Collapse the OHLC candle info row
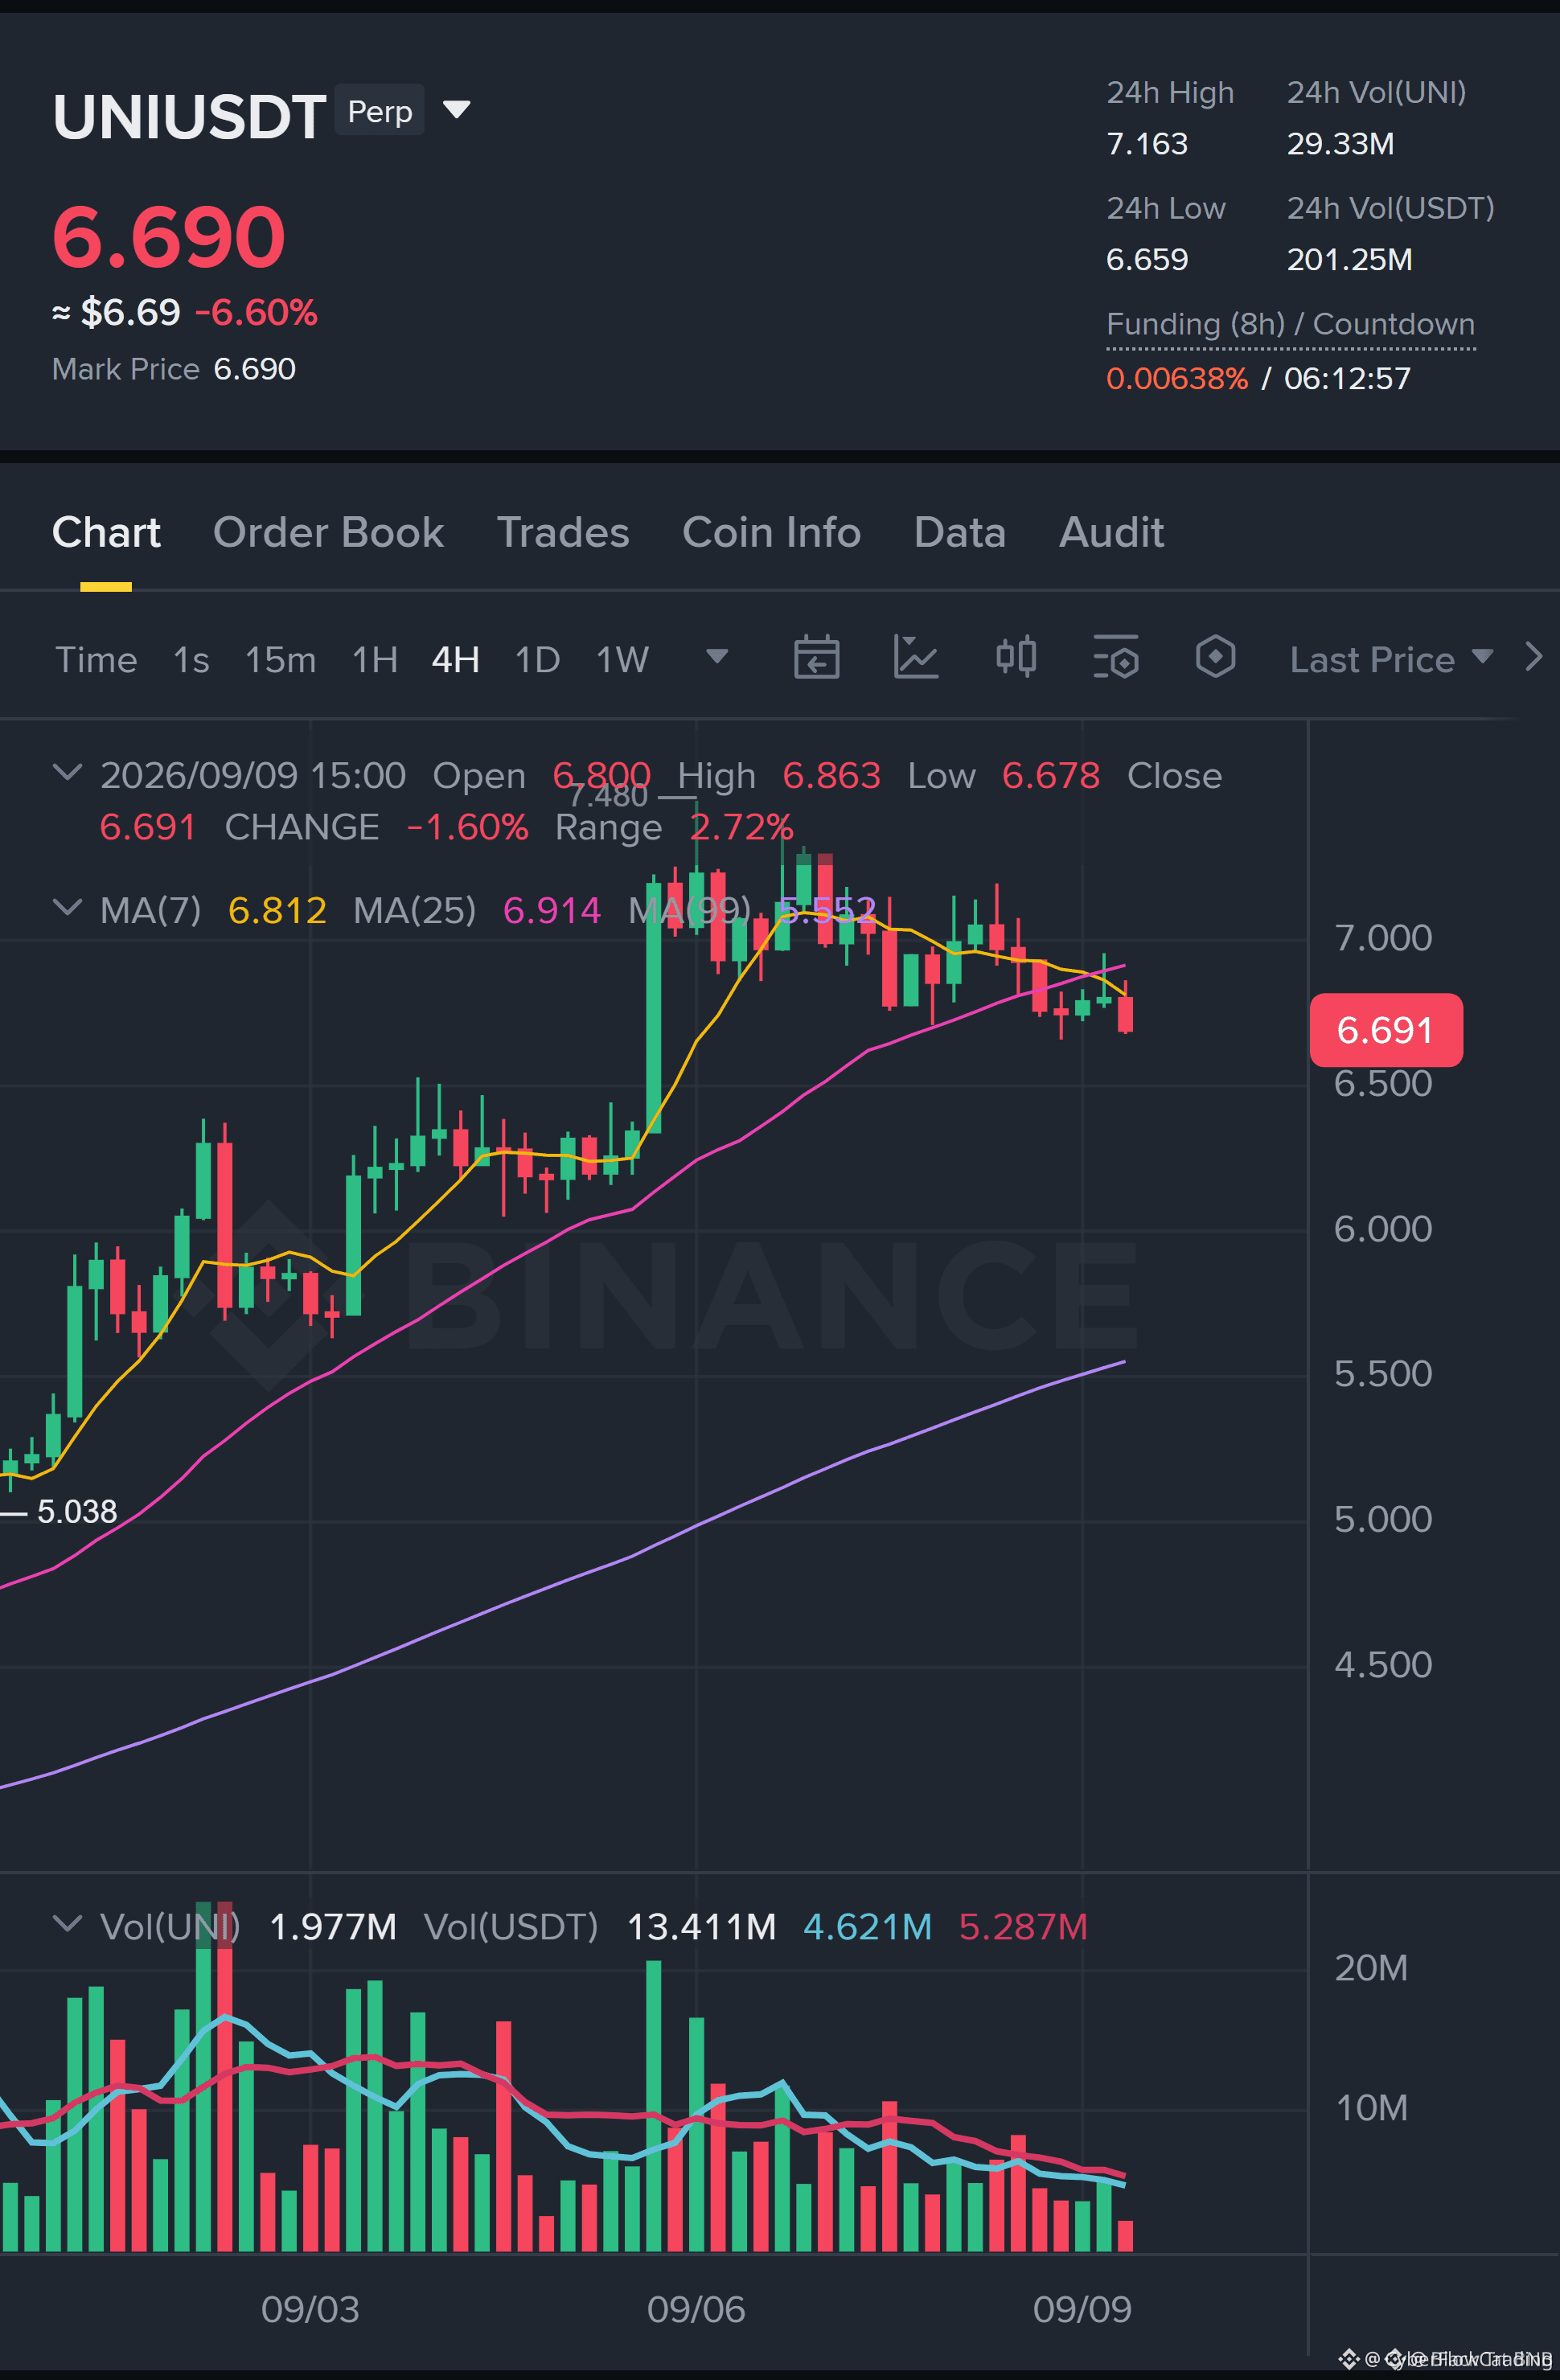The image size is (1560, 2380). point(67,772)
